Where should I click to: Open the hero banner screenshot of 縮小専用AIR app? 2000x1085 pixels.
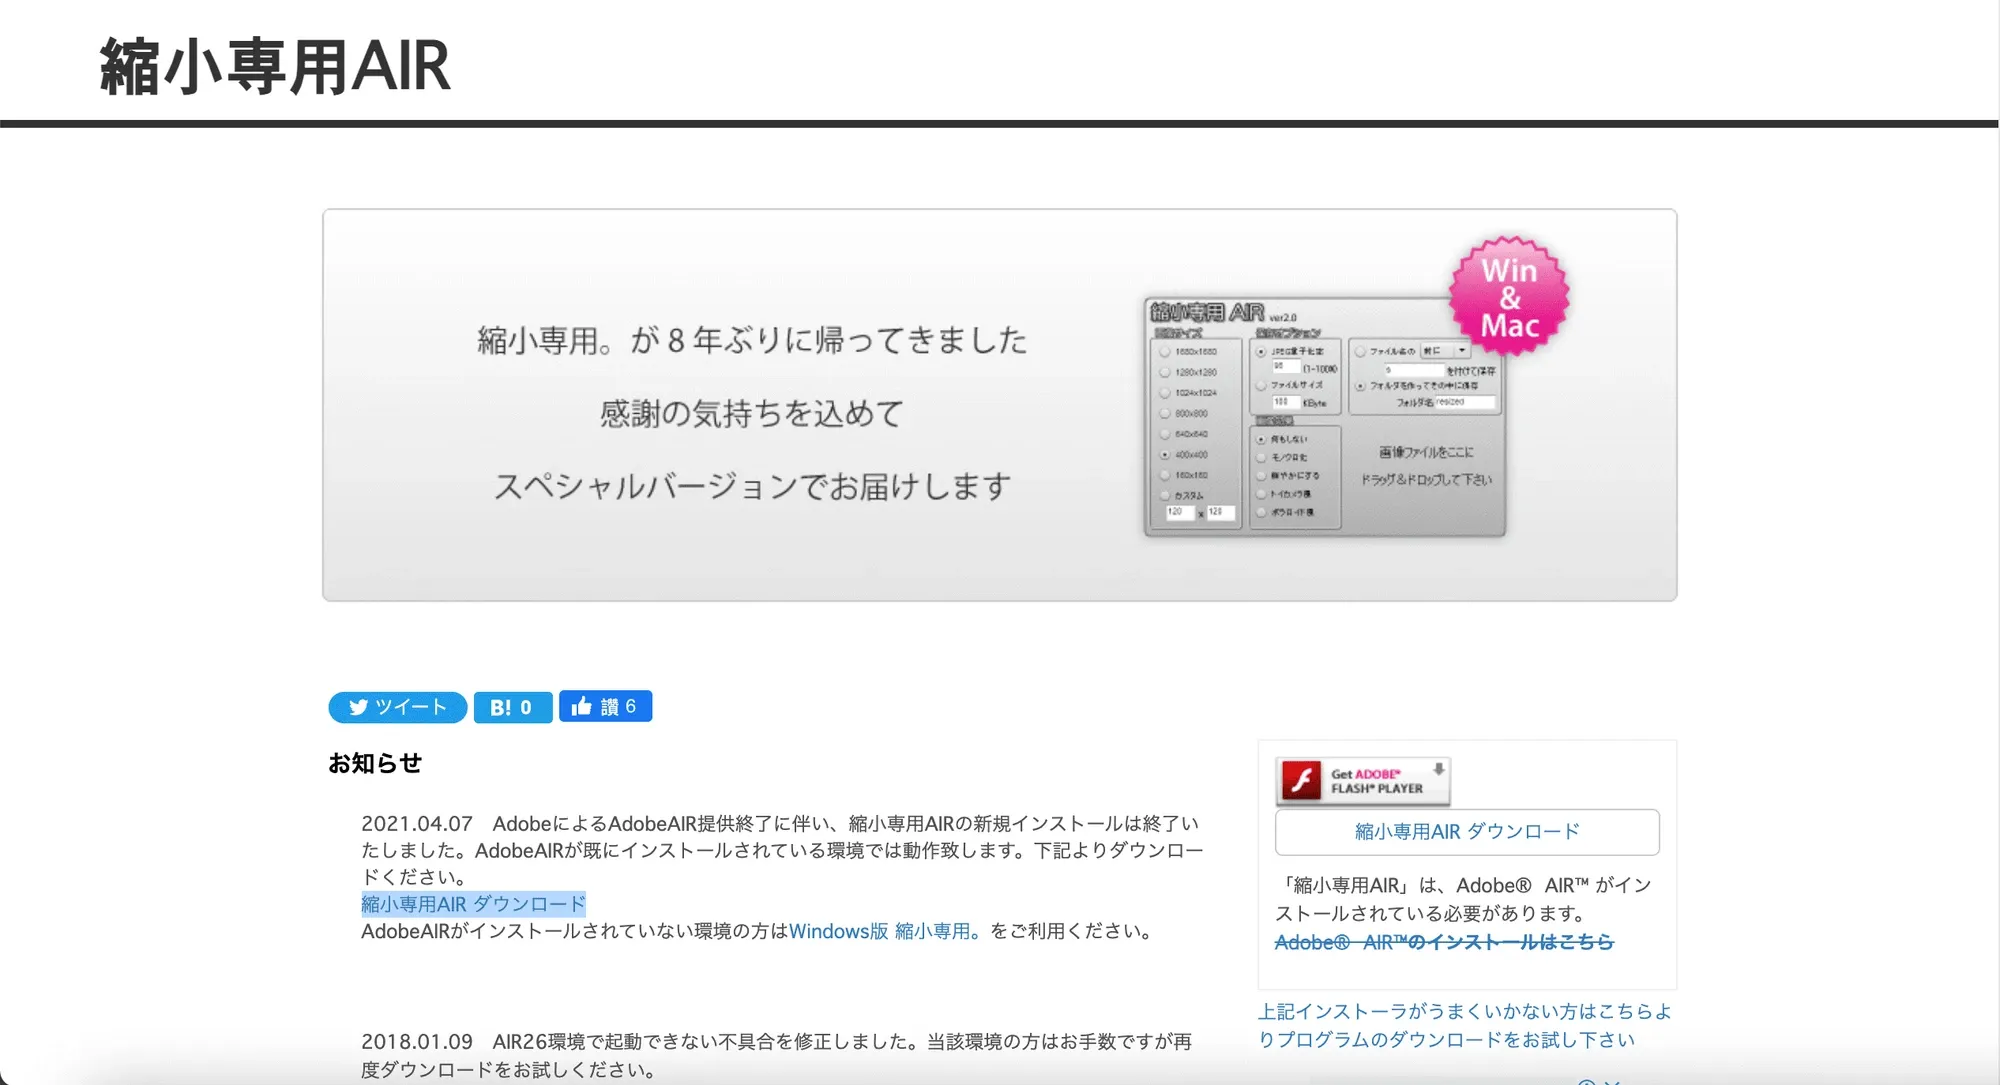tap(1324, 416)
